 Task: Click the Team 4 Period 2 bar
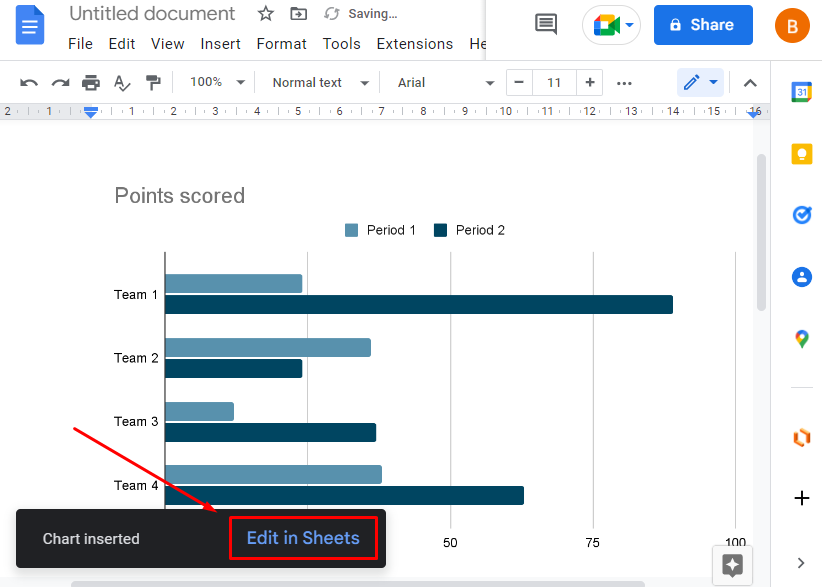(344, 495)
